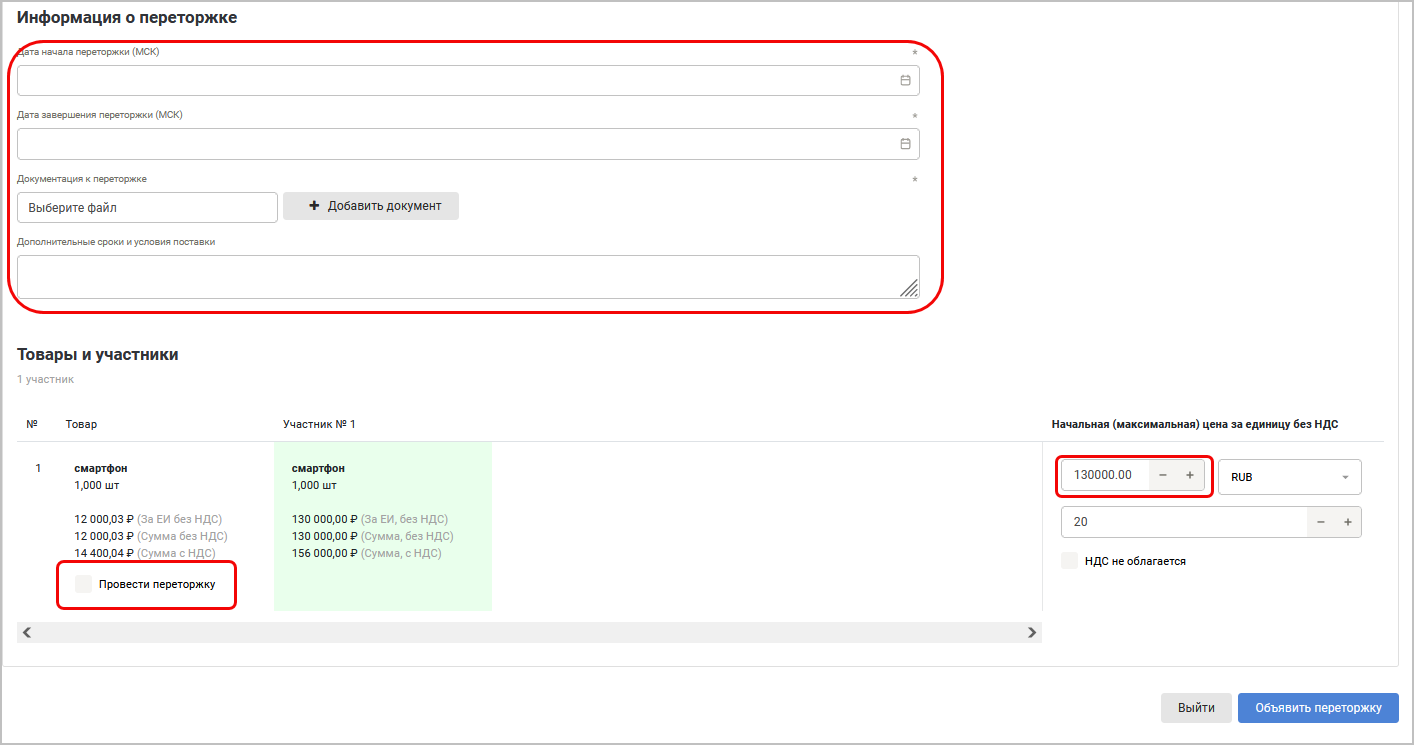Open calendar icon for rebidding start date
Screen dimensions: 1414x745
[x=905, y=81]
